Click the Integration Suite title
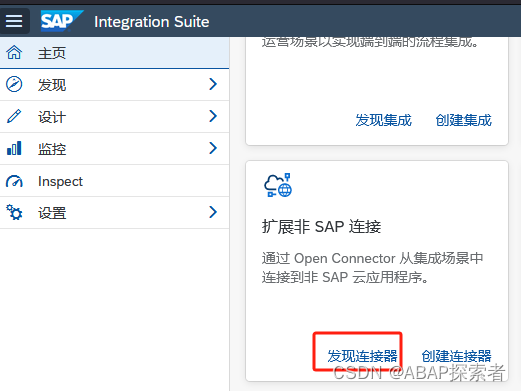This screenshot has height=391, width=521. [x=152, y=22]
